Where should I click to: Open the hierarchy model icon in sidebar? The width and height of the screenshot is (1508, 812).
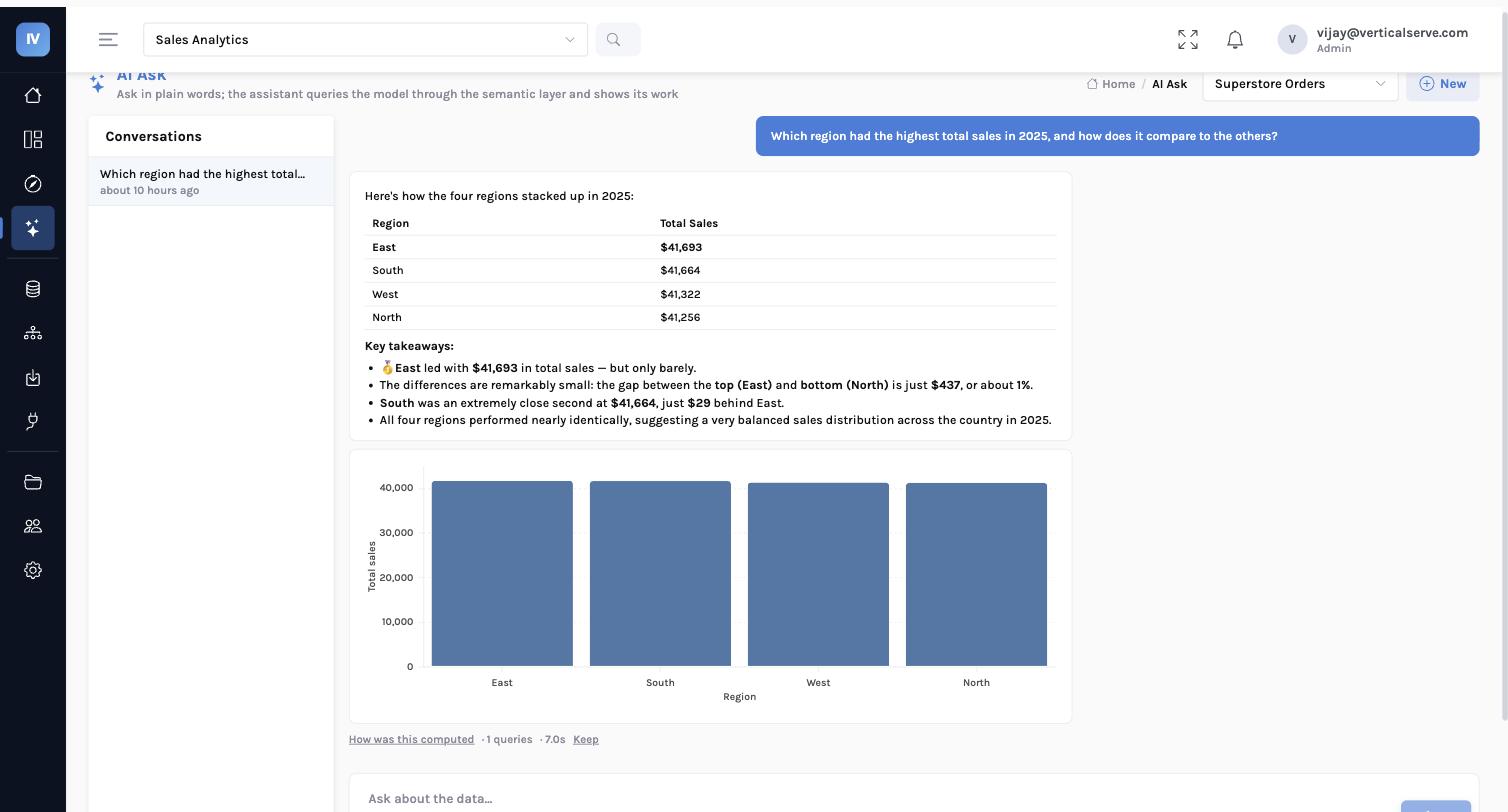(33, 333)
